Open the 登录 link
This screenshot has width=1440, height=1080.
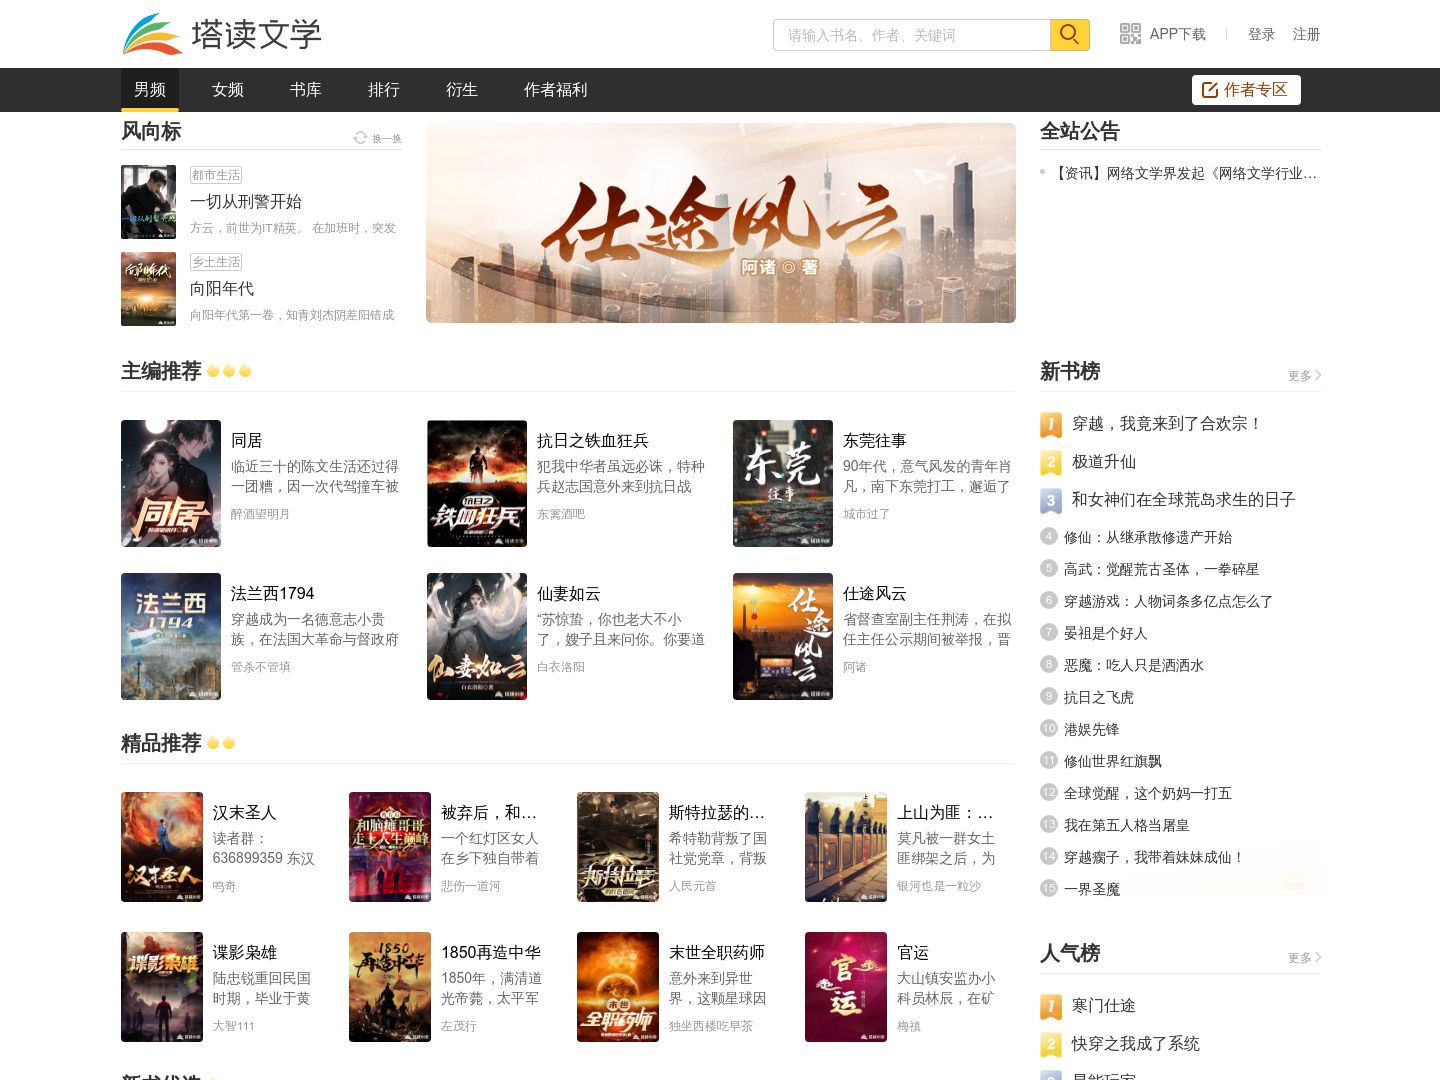[x=1261, y=34]
